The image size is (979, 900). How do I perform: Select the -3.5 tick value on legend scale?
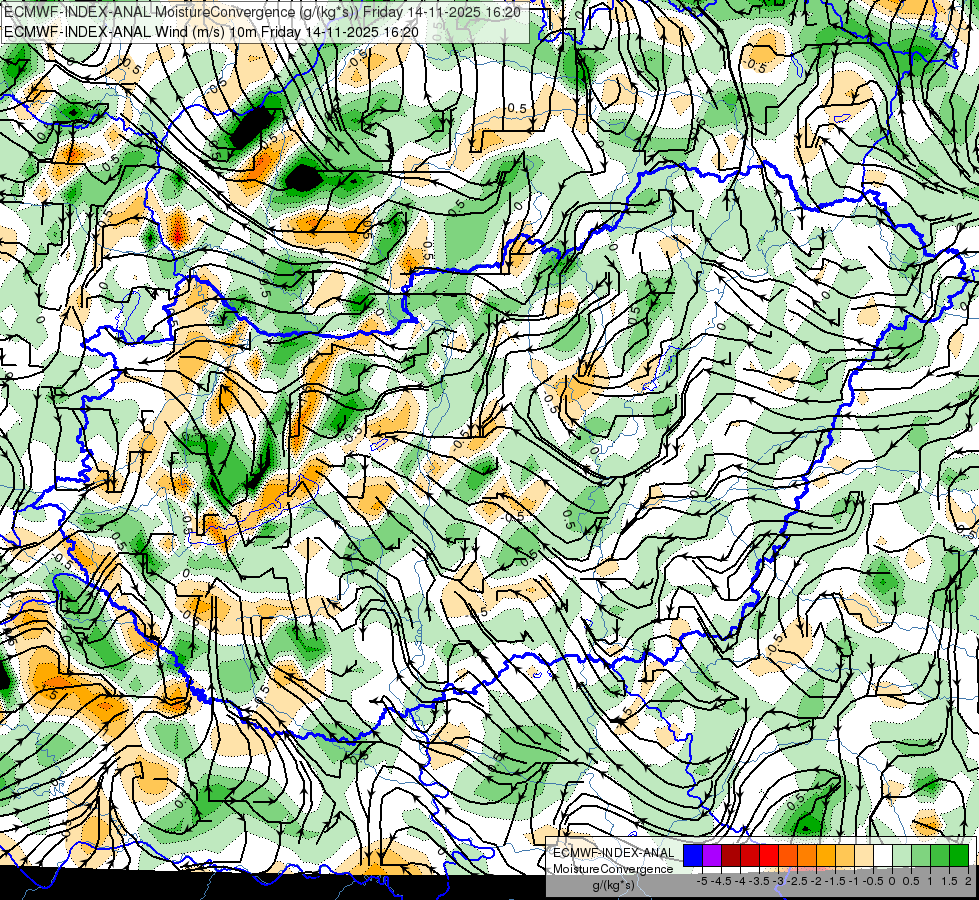[x=759, y=881]
